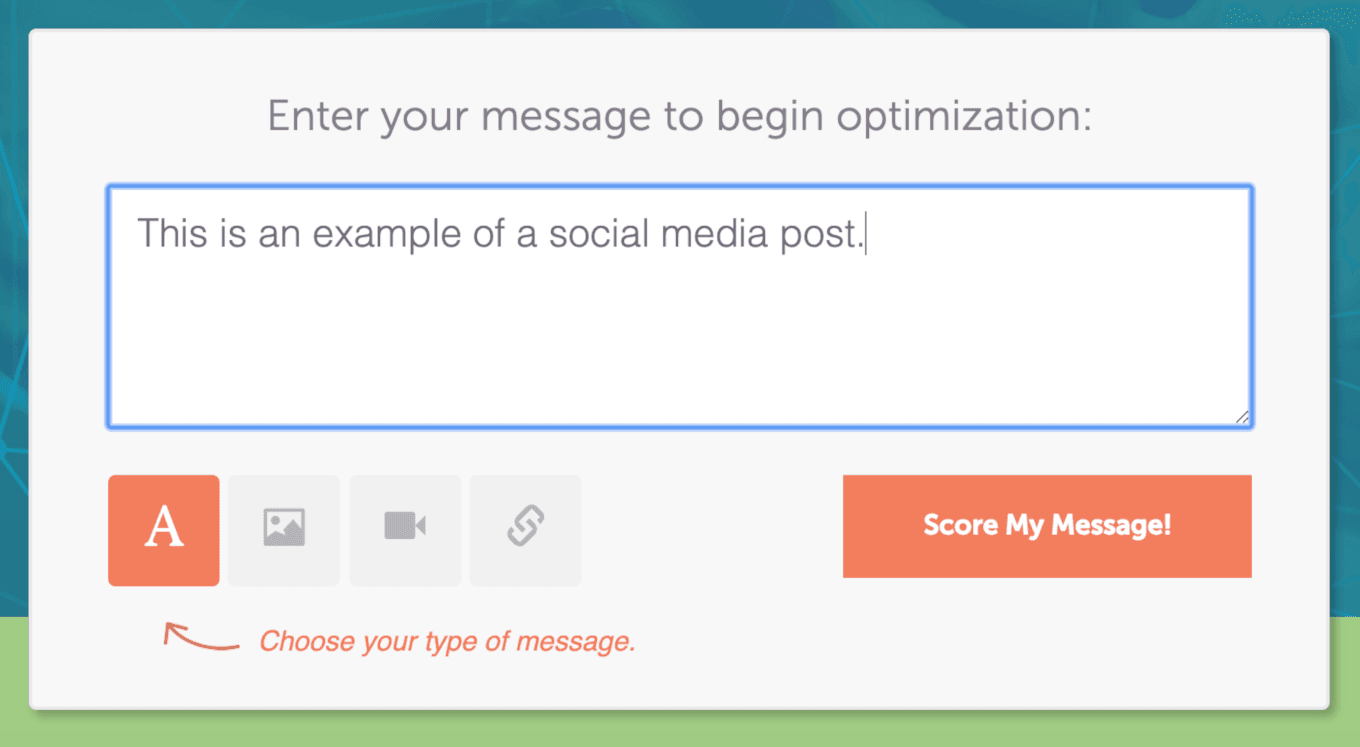Click the curved orange arrow hint graphic
The height and width of the screenshot is (747, 1360).
click(202, 637)
